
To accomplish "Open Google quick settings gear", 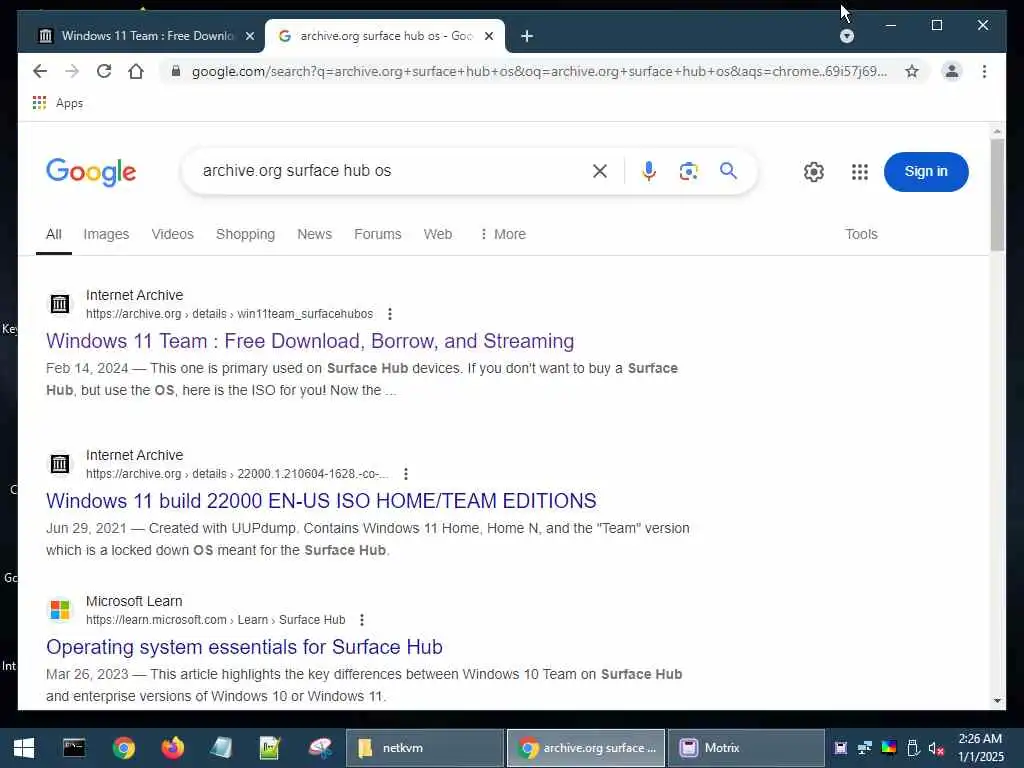I will 814,172.
